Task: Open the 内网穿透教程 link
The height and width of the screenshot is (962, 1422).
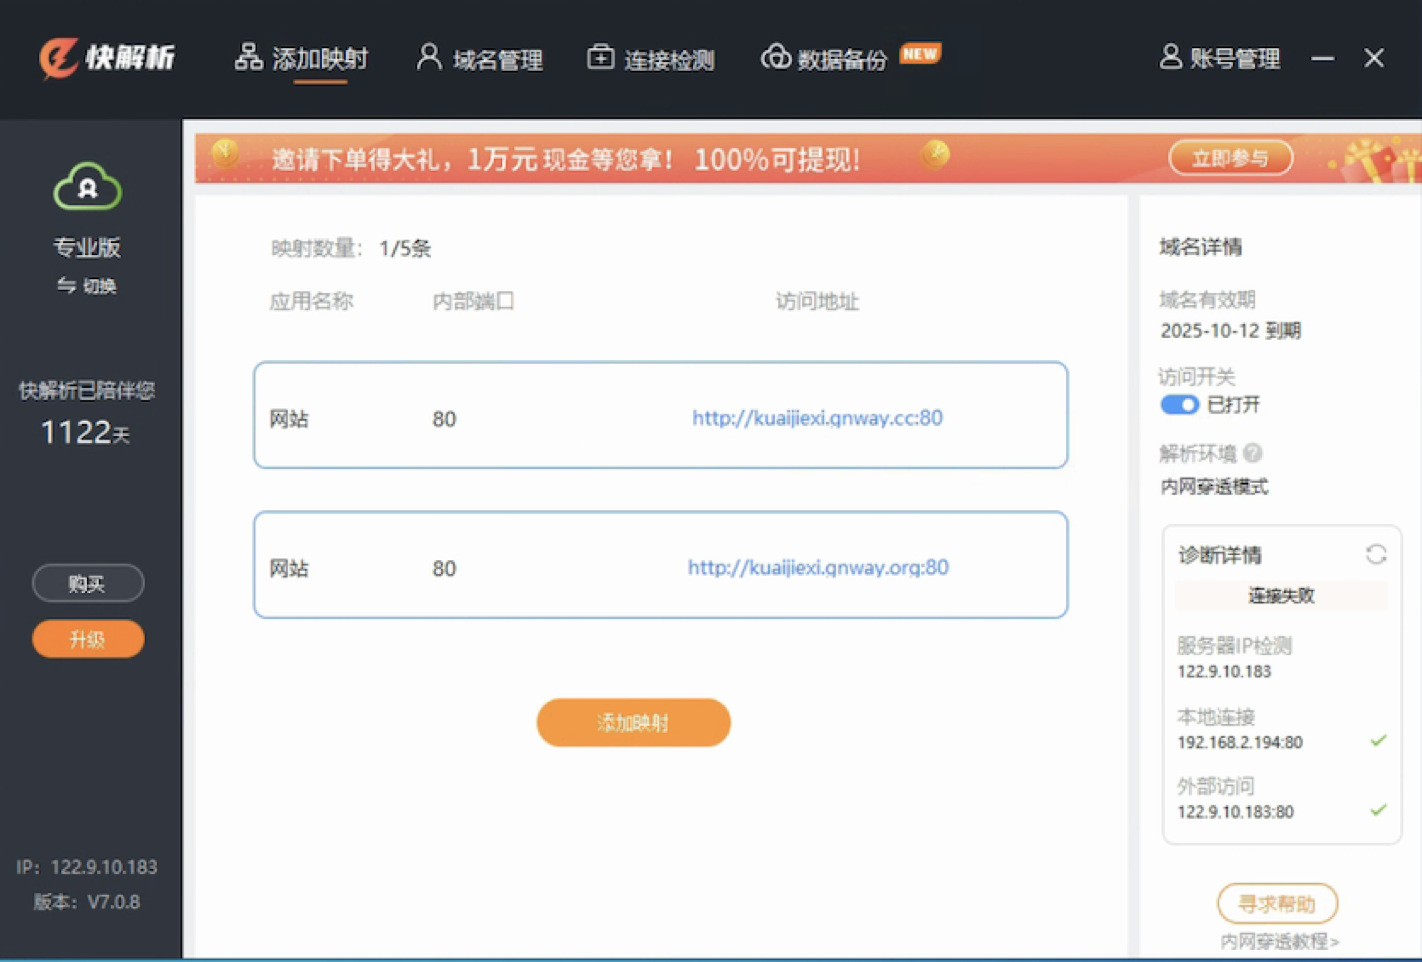Action: click(x=1279, y=941)
